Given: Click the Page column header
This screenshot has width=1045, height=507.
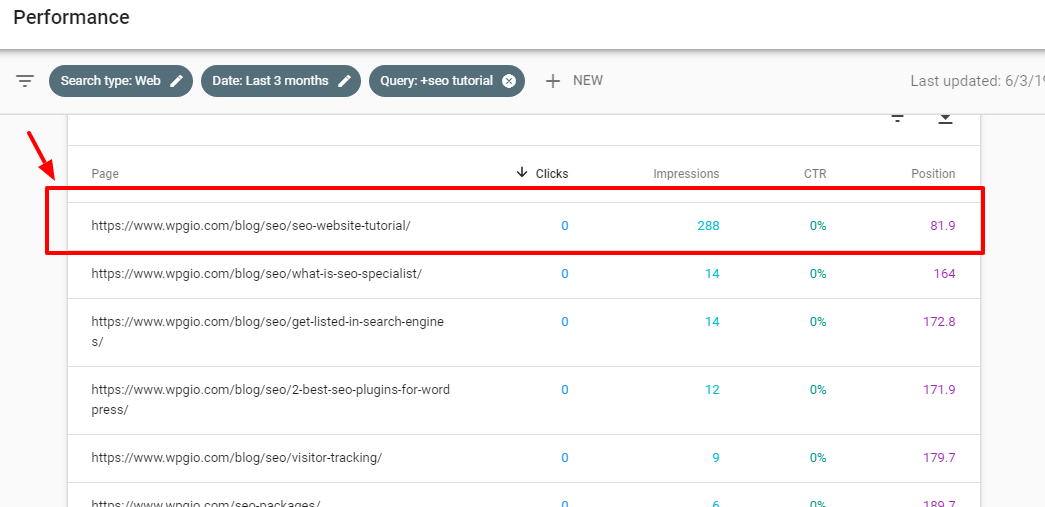Looking at the screenshot, I should click(105, 174).
